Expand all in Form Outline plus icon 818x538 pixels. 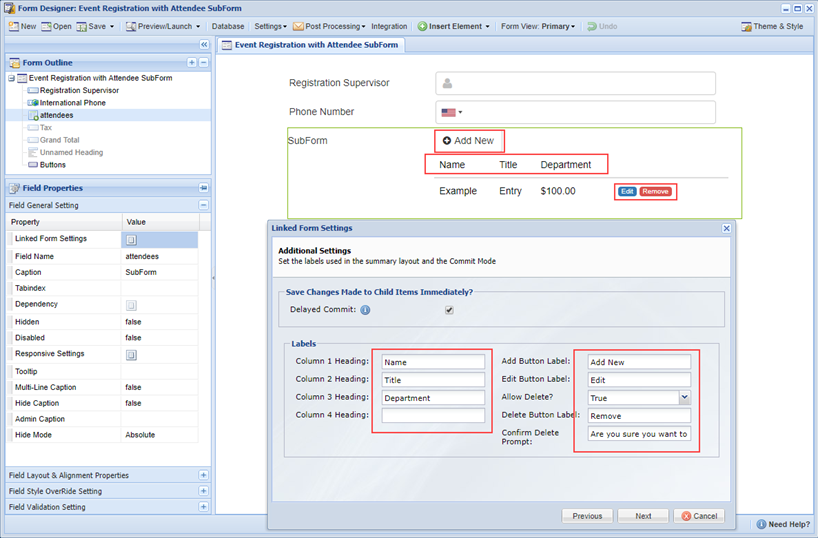tap(192, 63)
